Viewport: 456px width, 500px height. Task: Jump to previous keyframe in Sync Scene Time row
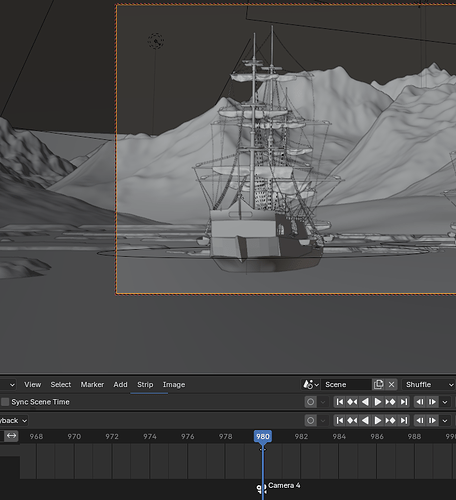(352, 402)
